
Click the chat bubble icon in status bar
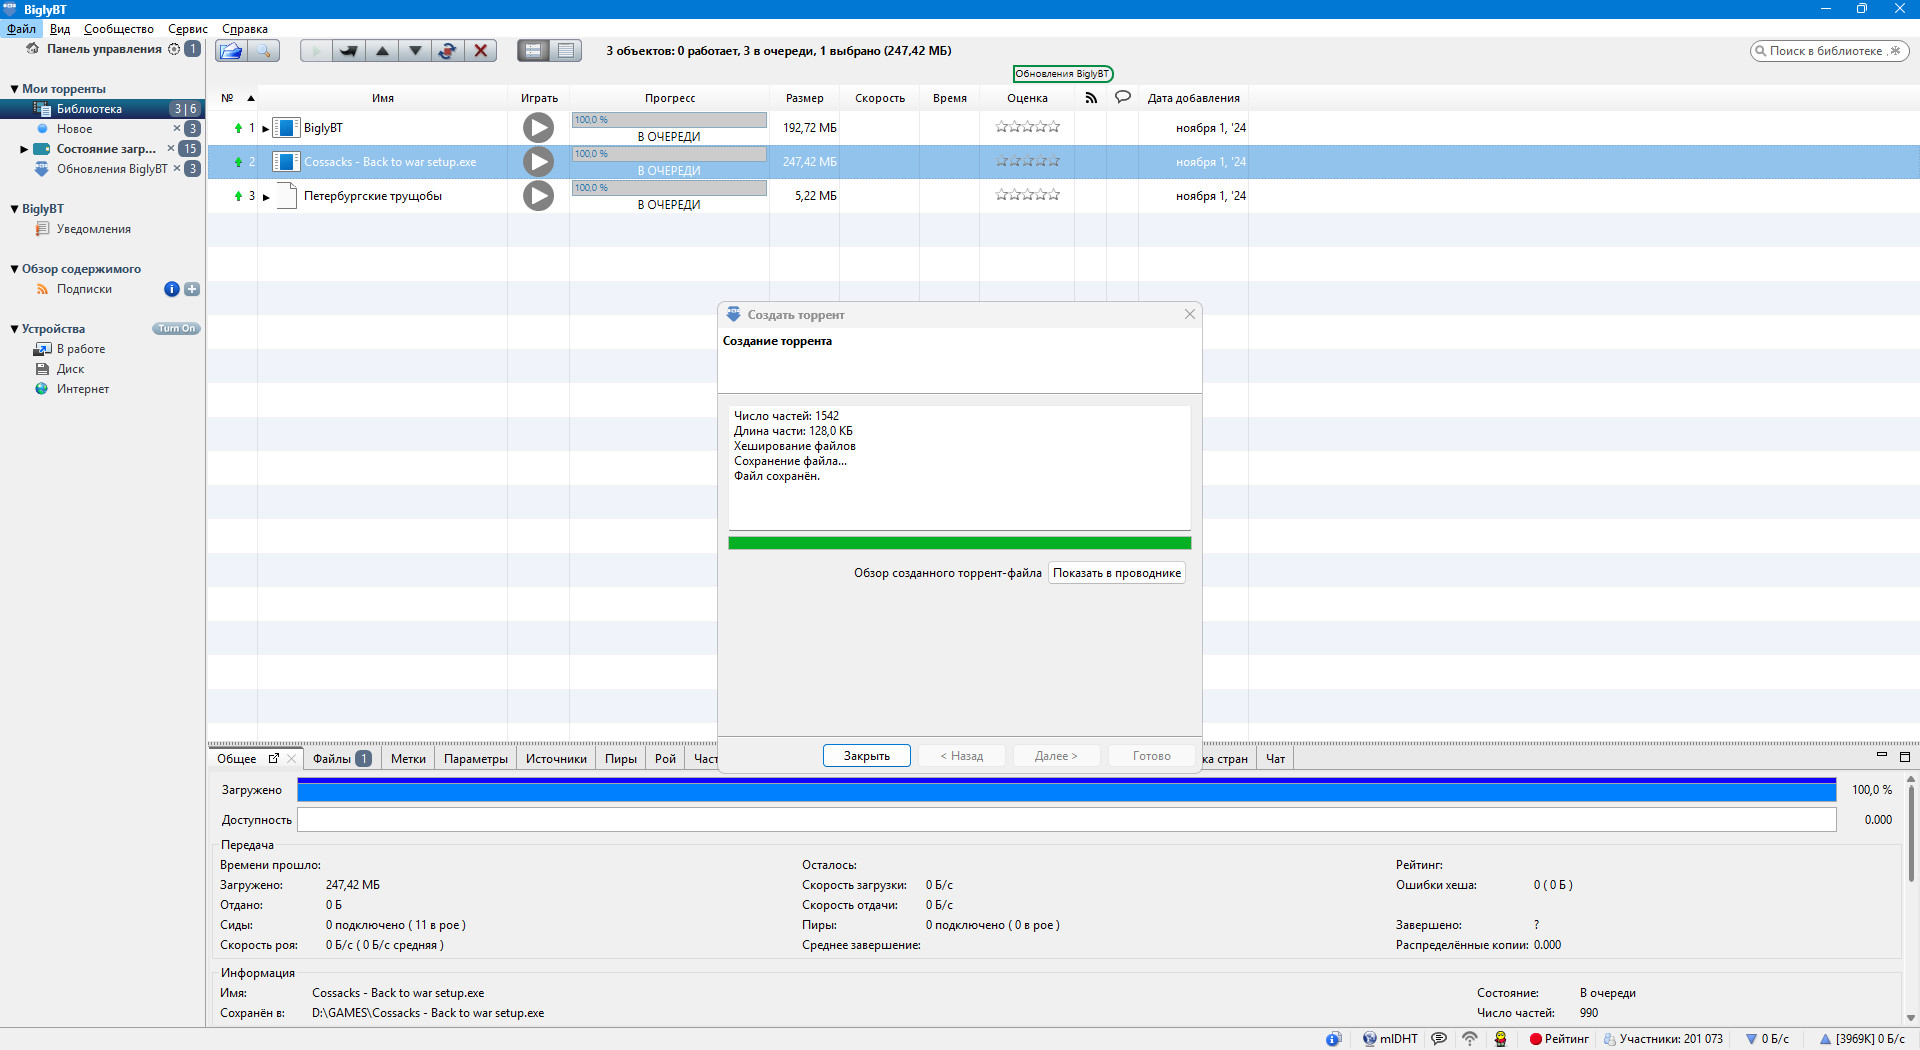click(x=1439, y=1039)
